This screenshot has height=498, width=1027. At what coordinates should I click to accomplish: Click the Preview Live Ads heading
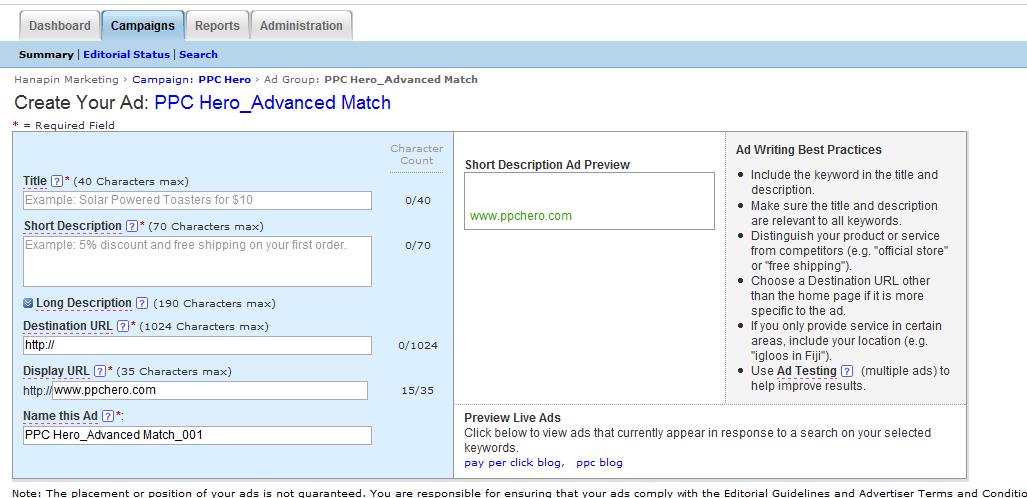coord(512,417)
